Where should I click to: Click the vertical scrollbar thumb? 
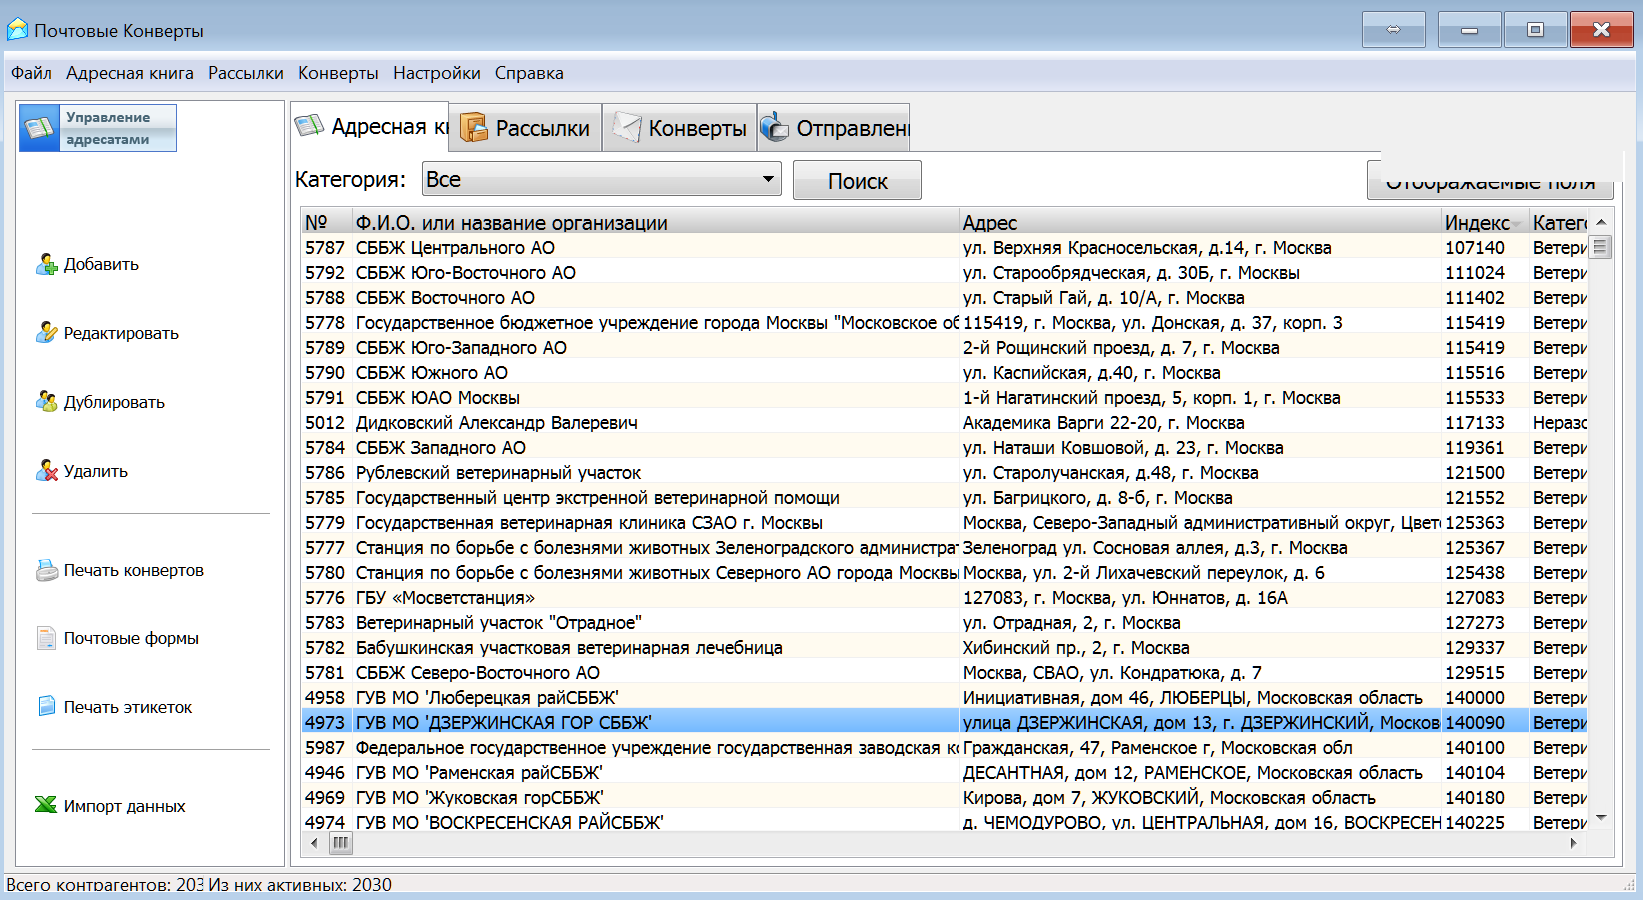click(x=1601, y=246)
